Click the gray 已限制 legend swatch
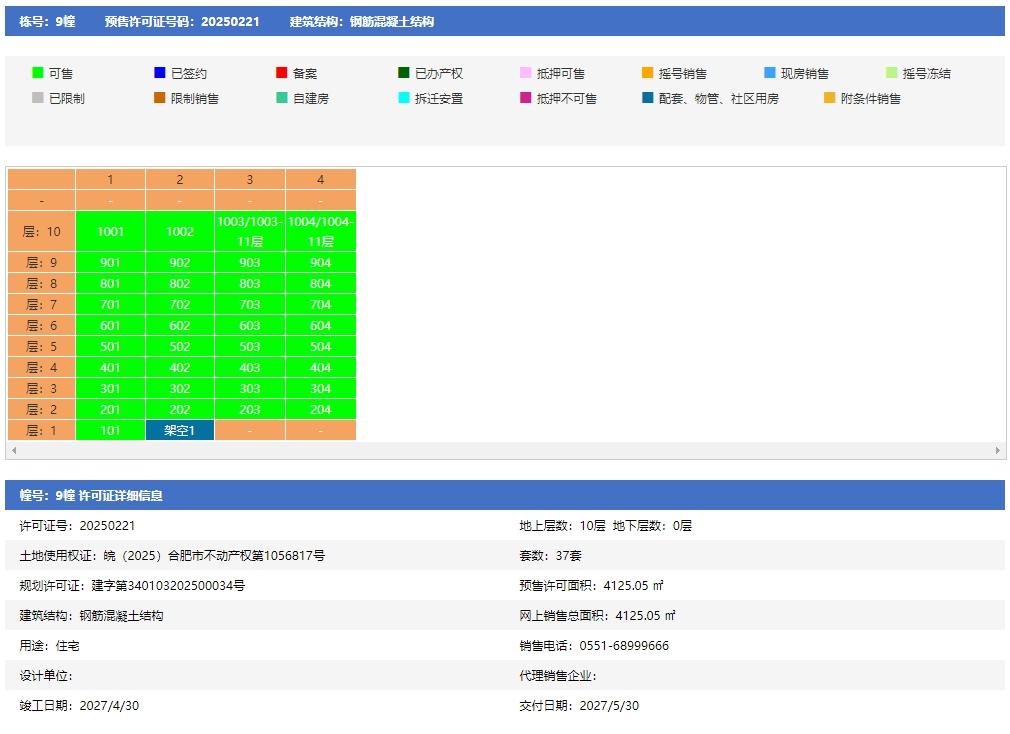Screen dimensions: 1010x734 click(x=37, y=98)
